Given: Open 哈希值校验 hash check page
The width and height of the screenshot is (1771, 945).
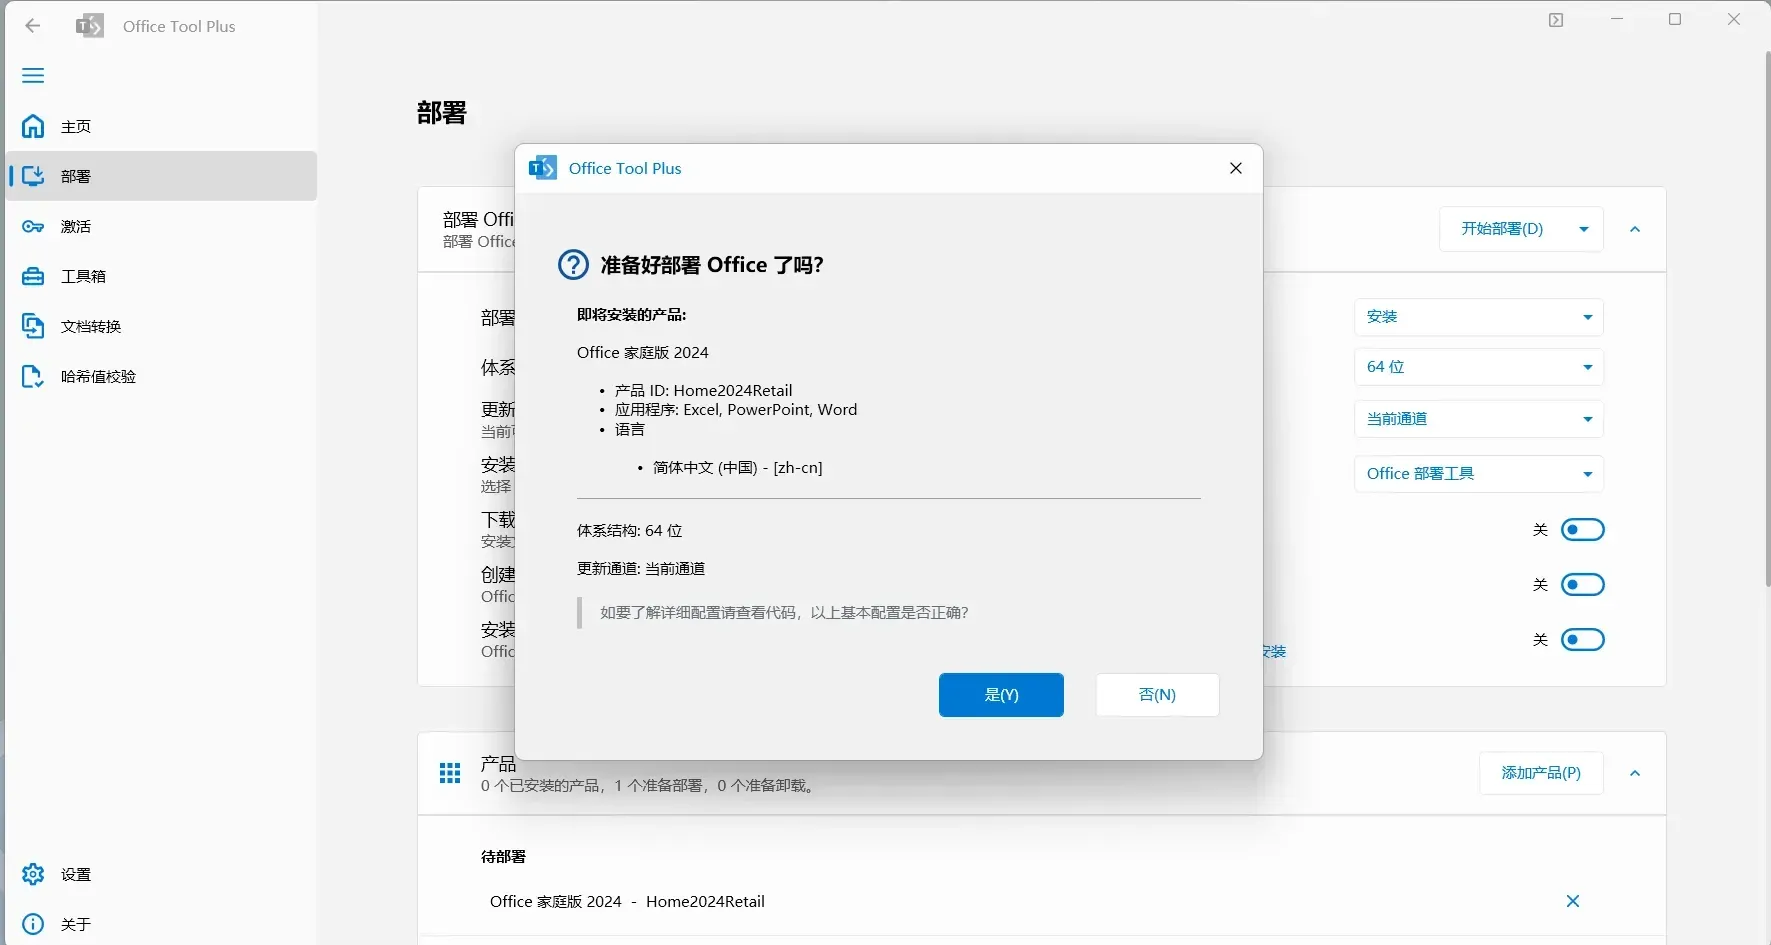Looking at the screenshot, I should [x=161, y=376].
